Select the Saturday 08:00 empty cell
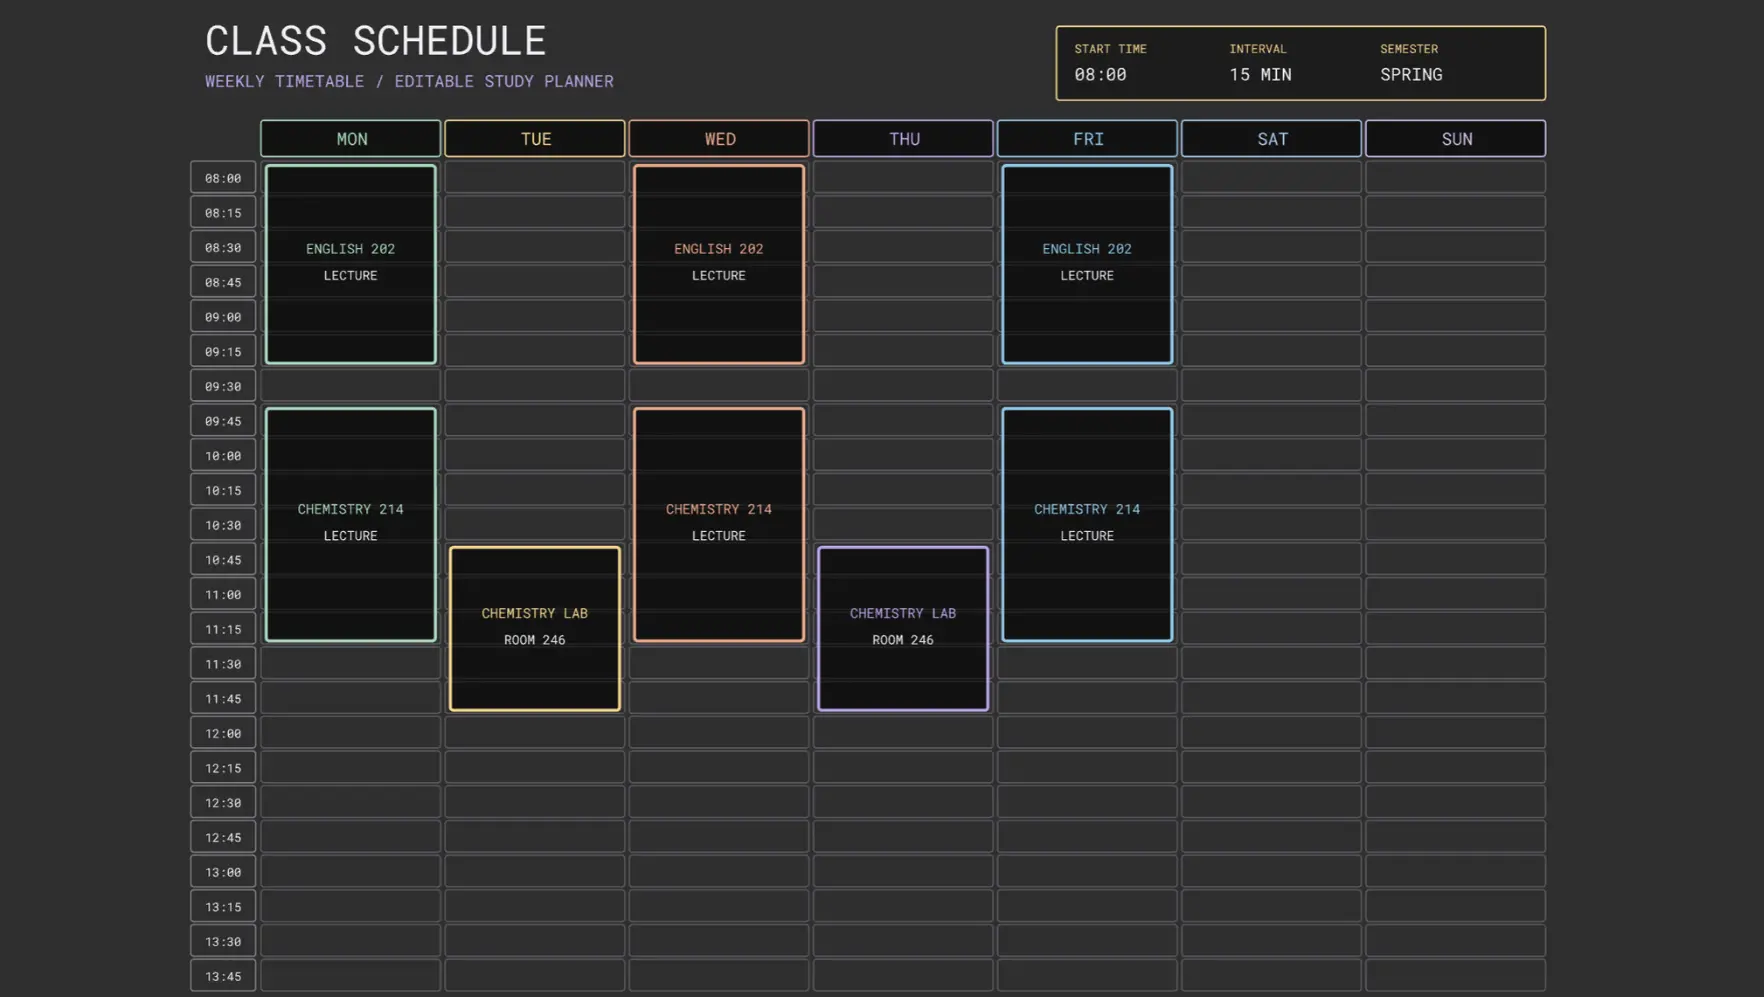Screen dimensions: 1764x997 1271,177
